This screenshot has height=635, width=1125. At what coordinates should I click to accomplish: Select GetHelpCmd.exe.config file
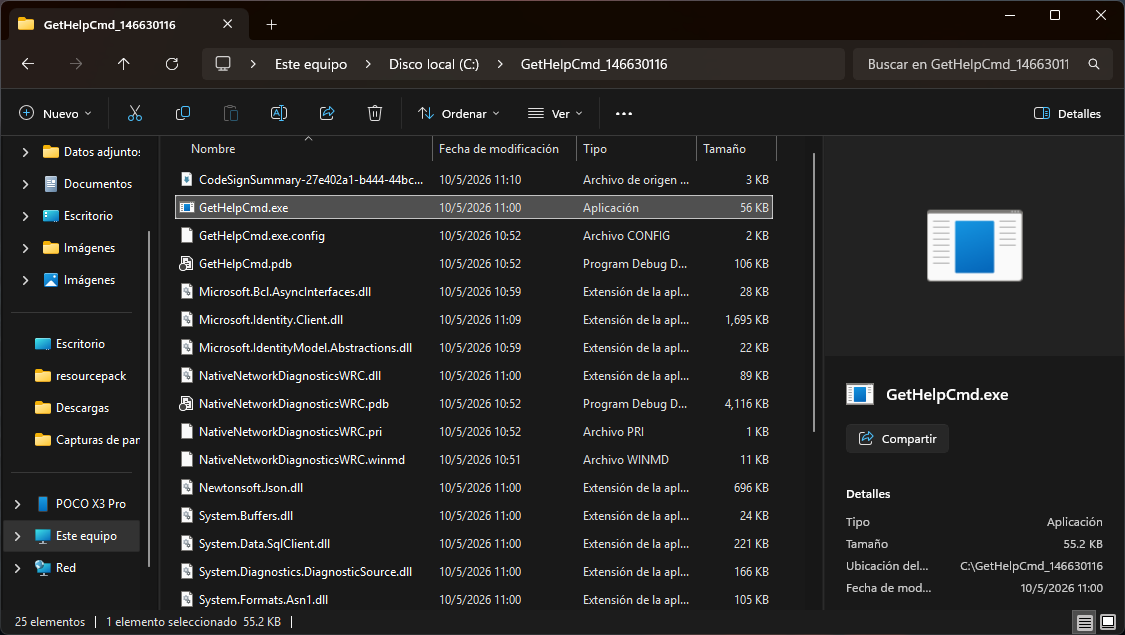(474, 235)
